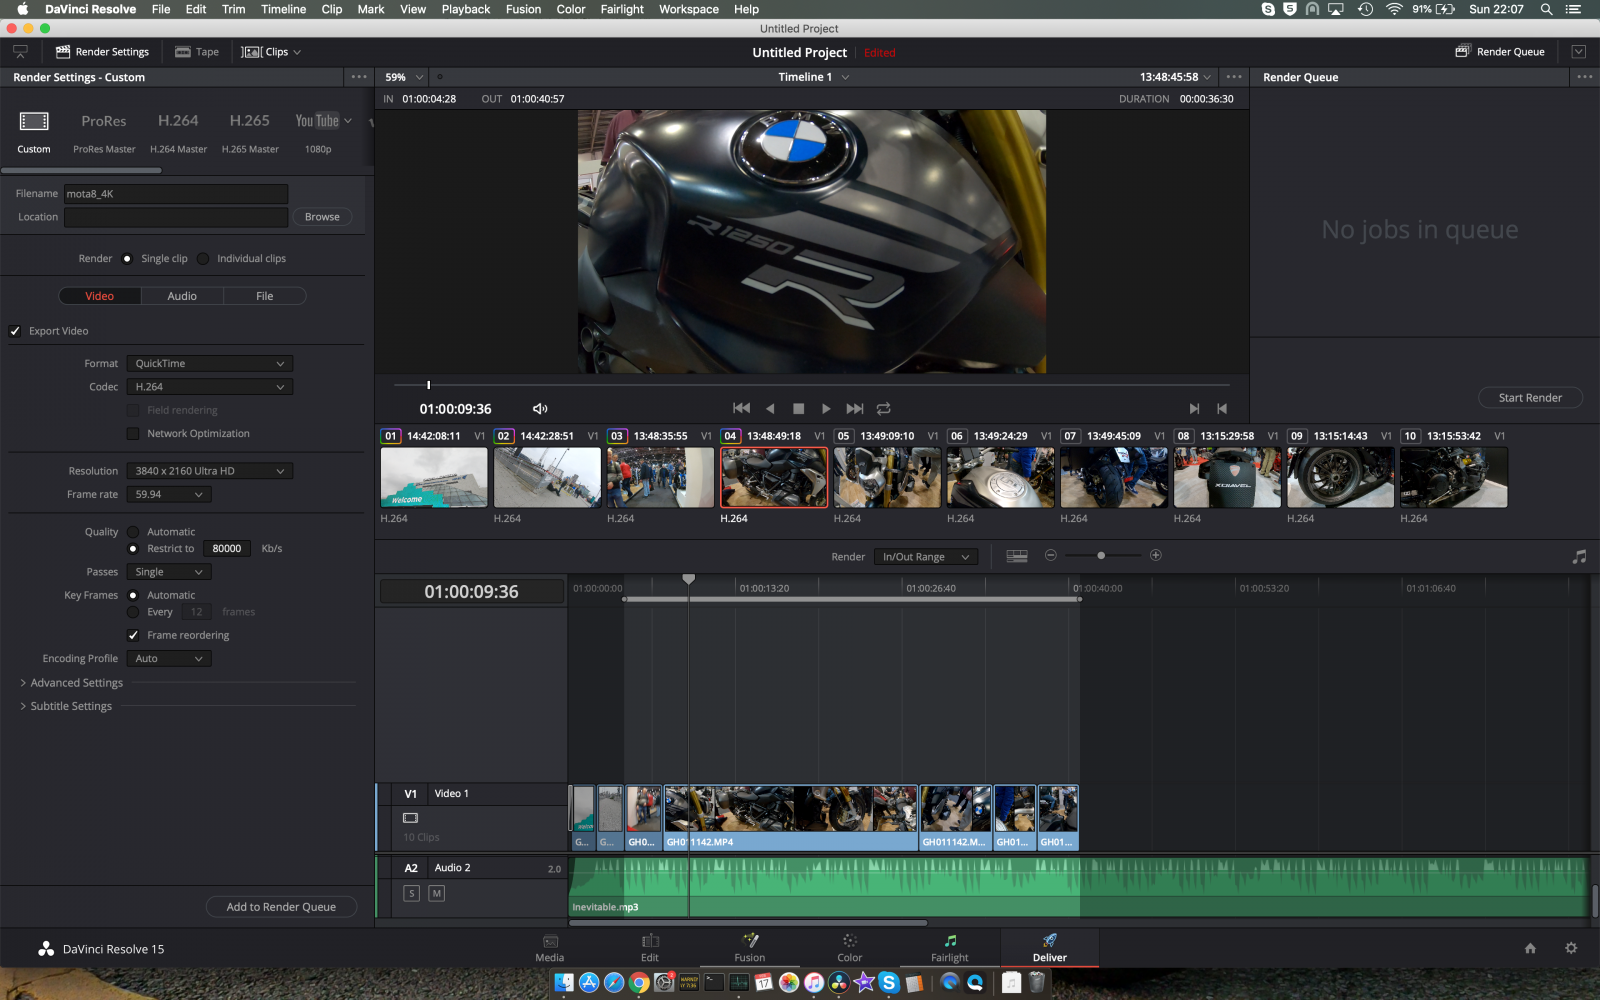Open Render Settings options menu dots
This screenshot has width=1600, height=1000.
click(x=359, y=77)
